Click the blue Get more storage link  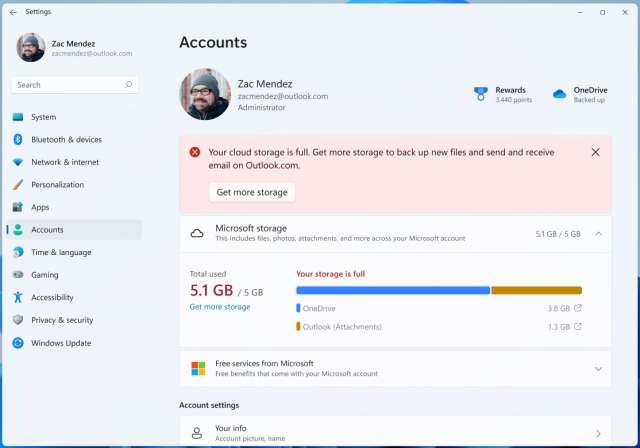220,307
